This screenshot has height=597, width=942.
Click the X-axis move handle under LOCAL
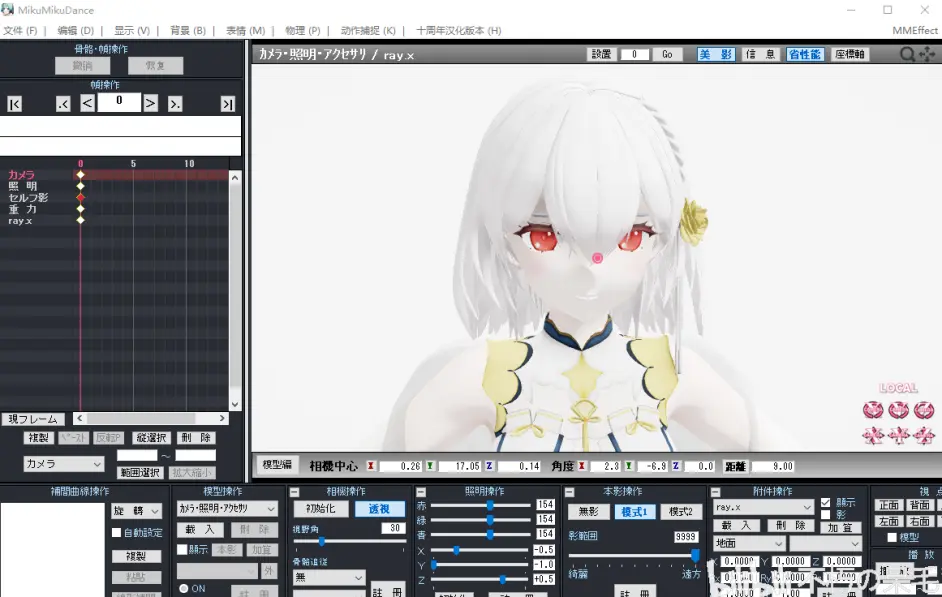[873, 435]
